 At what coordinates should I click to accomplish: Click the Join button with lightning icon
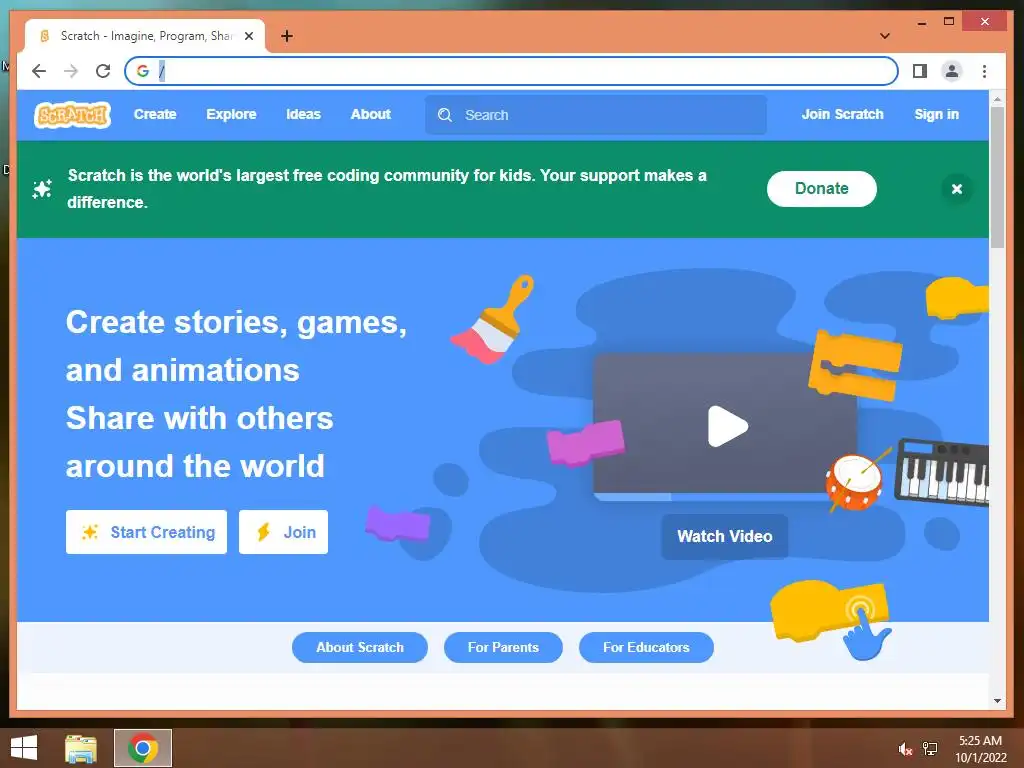283,532
